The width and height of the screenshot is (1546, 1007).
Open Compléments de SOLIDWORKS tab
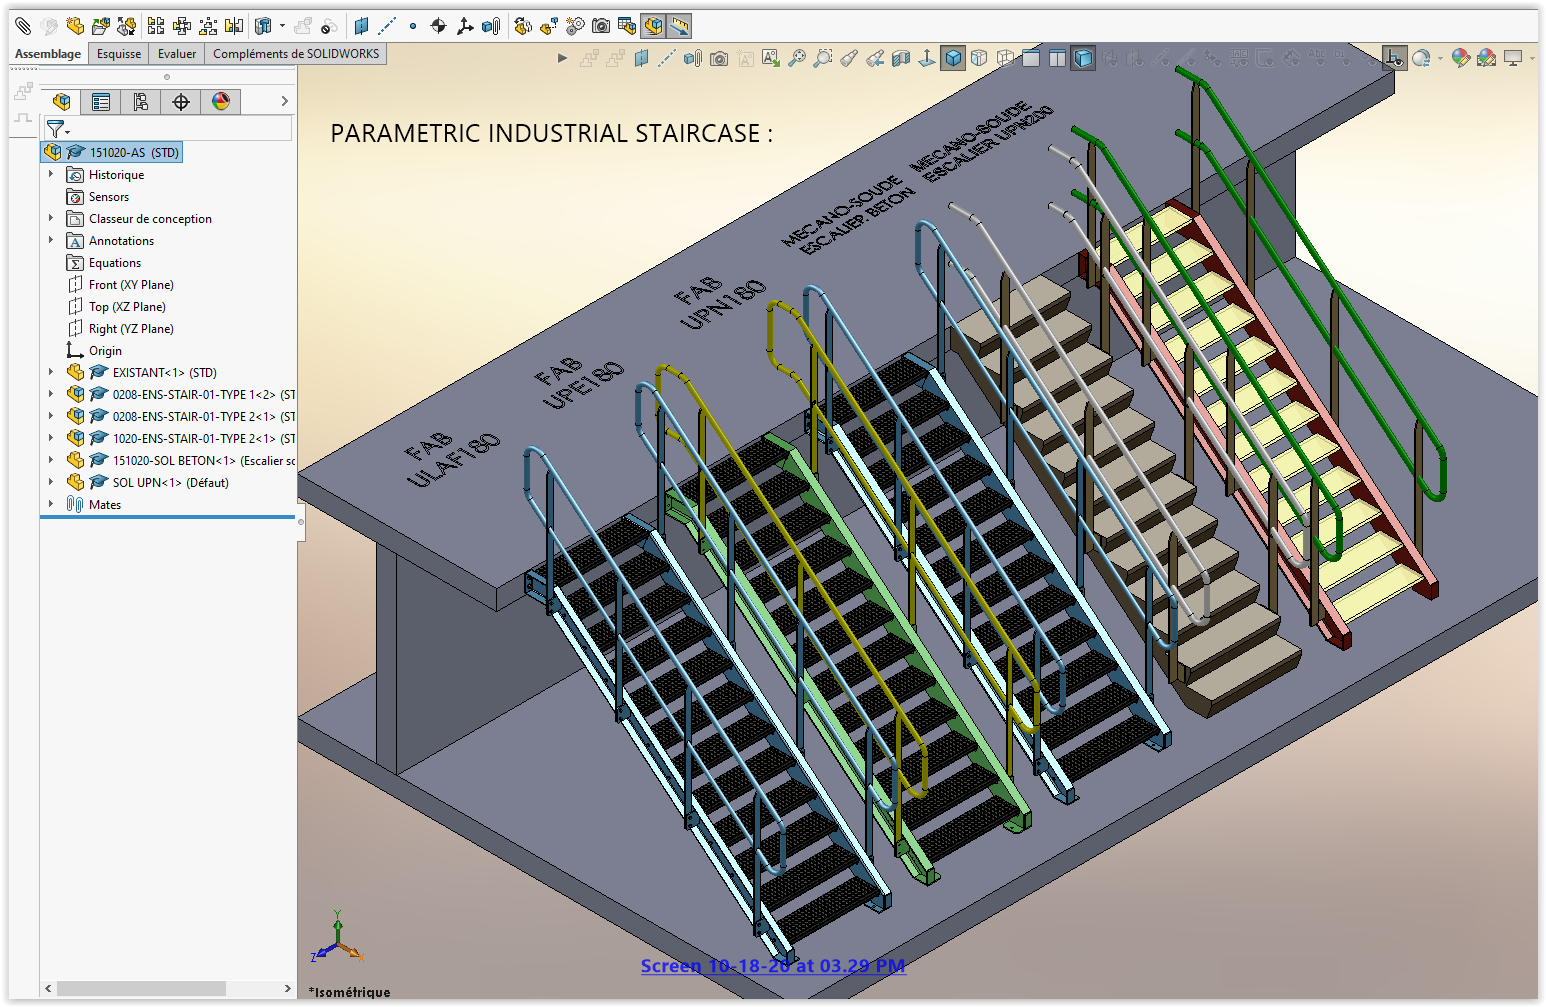pyautogui.click(x=296, y=54)
